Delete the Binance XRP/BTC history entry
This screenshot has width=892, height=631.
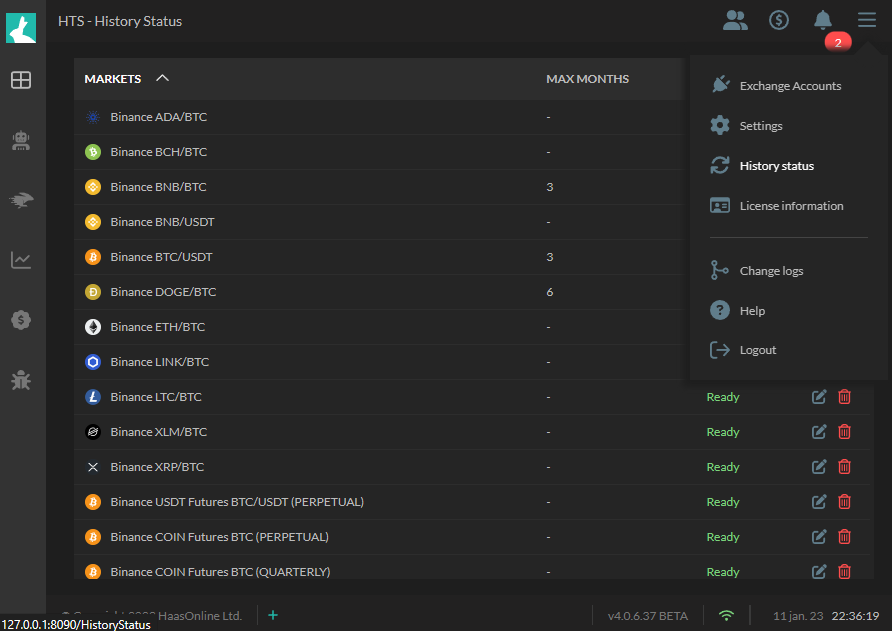[x=844, y=467]
